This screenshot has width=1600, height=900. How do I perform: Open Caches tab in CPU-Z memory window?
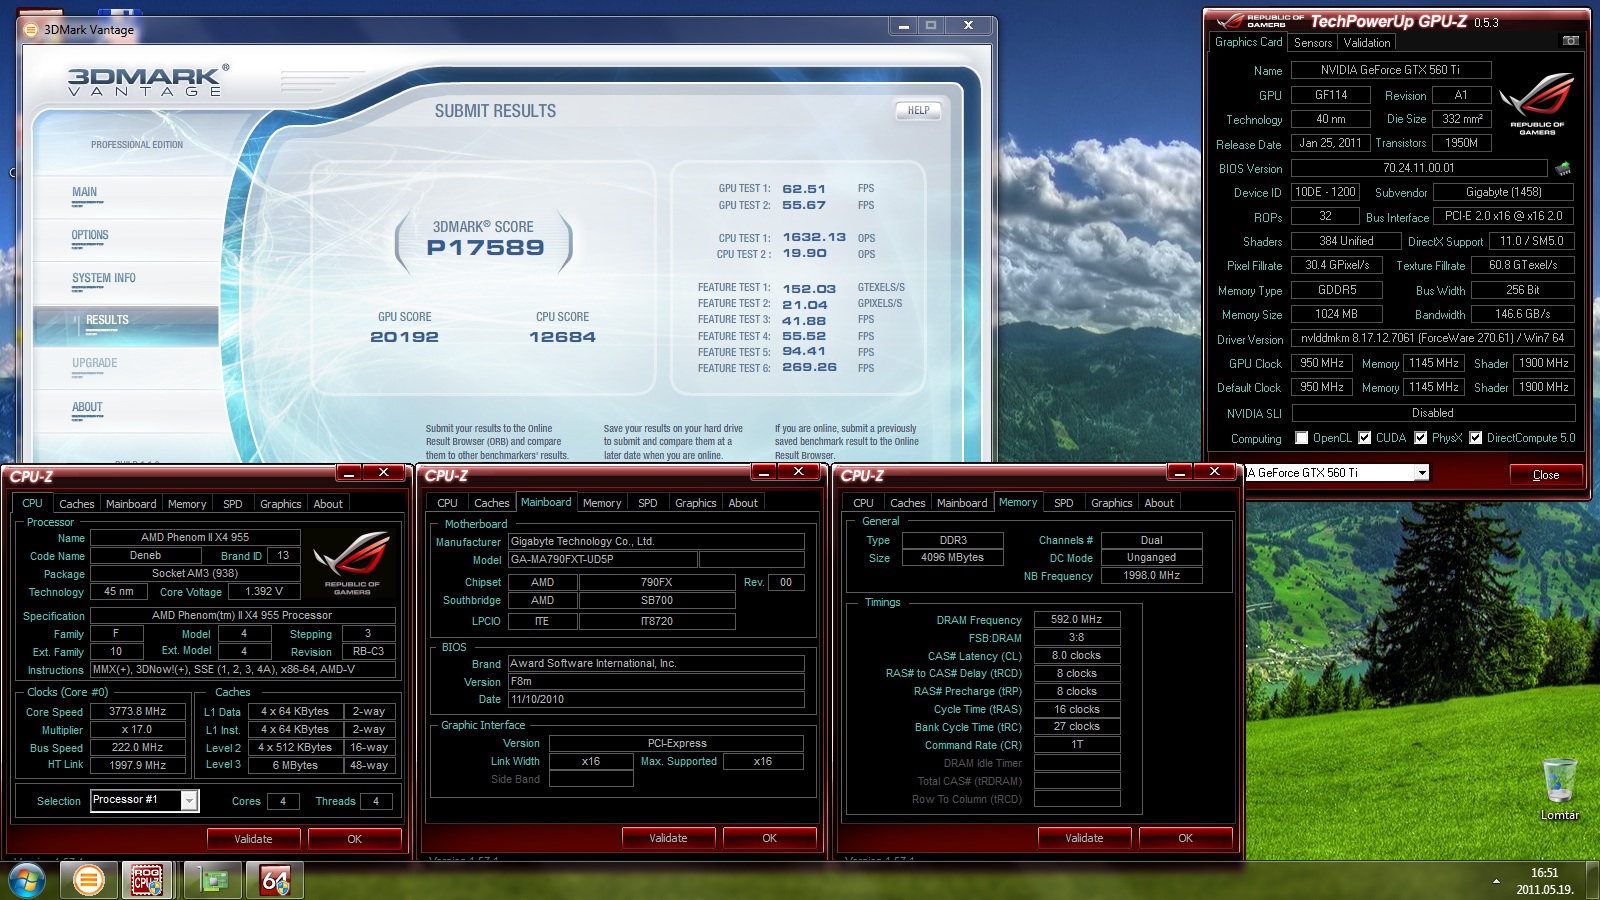pyautogui.click(x=907, y=503)
